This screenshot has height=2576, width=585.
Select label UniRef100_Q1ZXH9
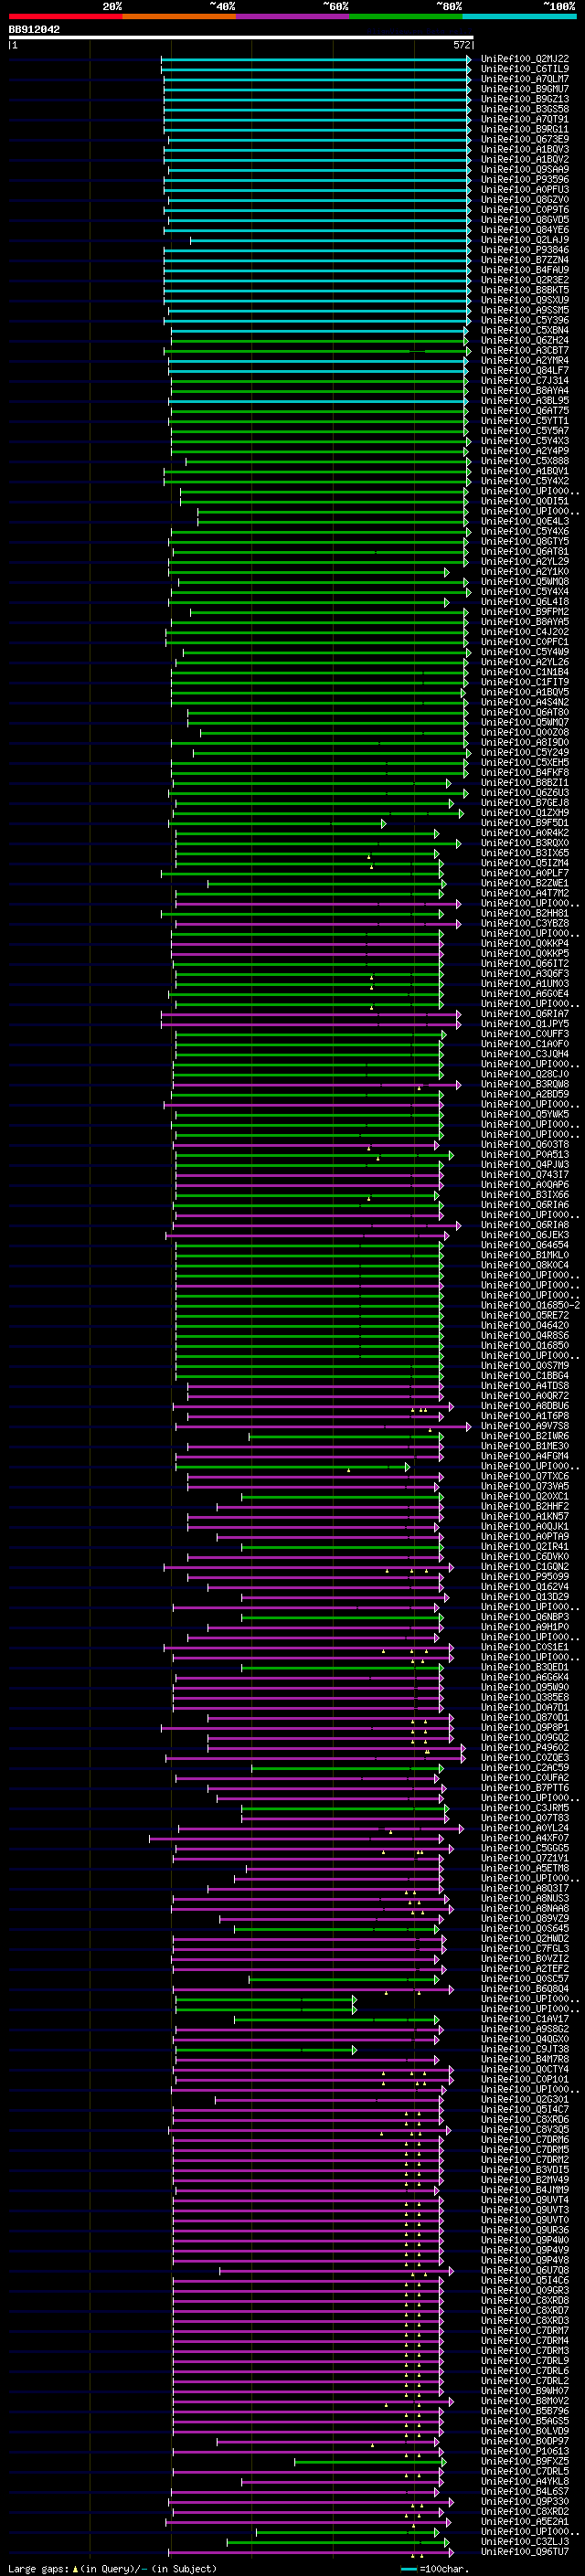[525, 813]
